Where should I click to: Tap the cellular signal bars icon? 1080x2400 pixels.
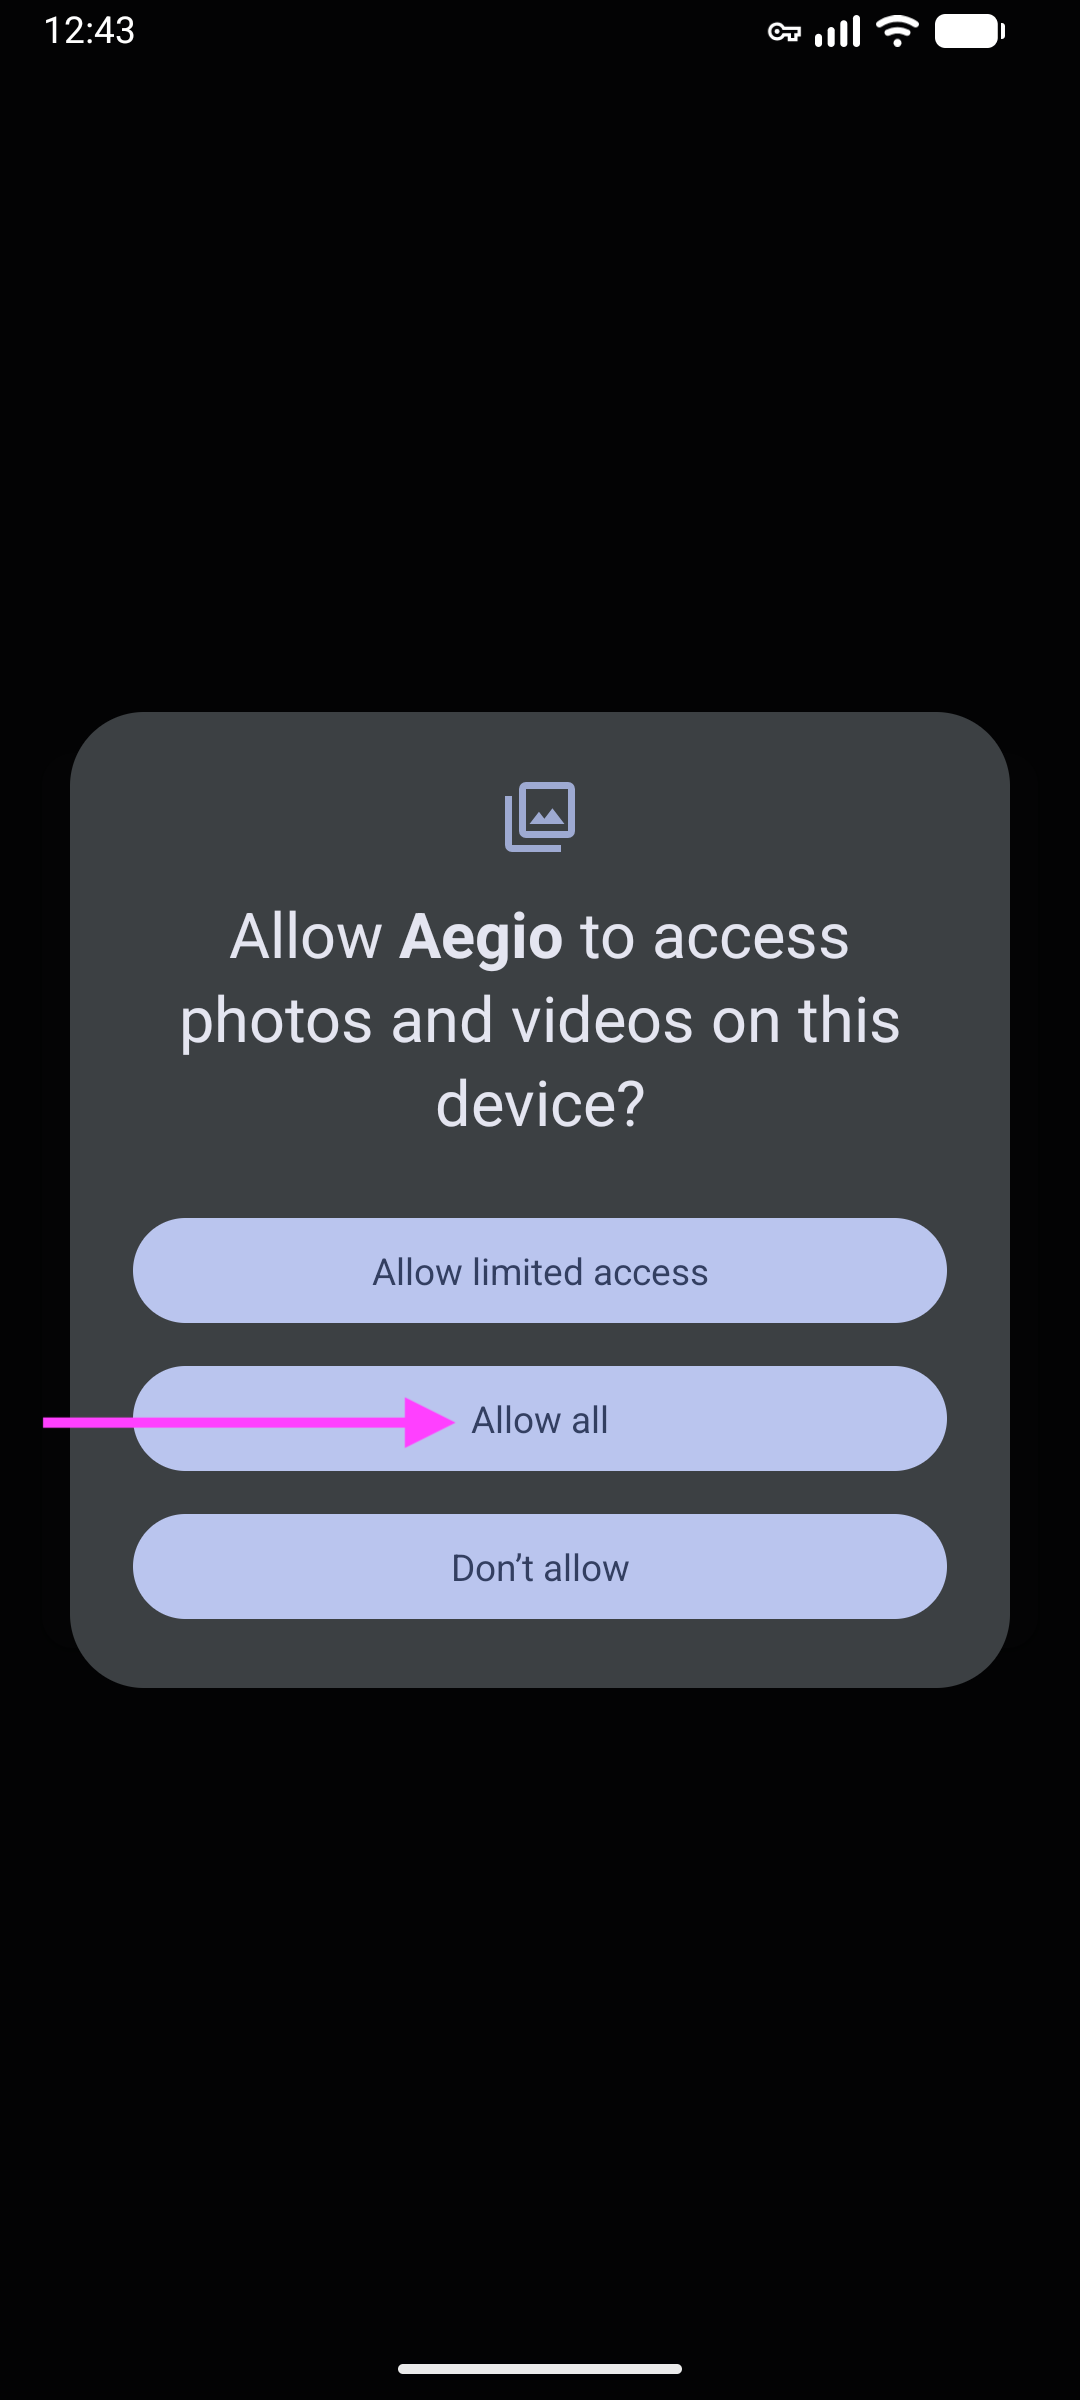(x=838, y=32)
